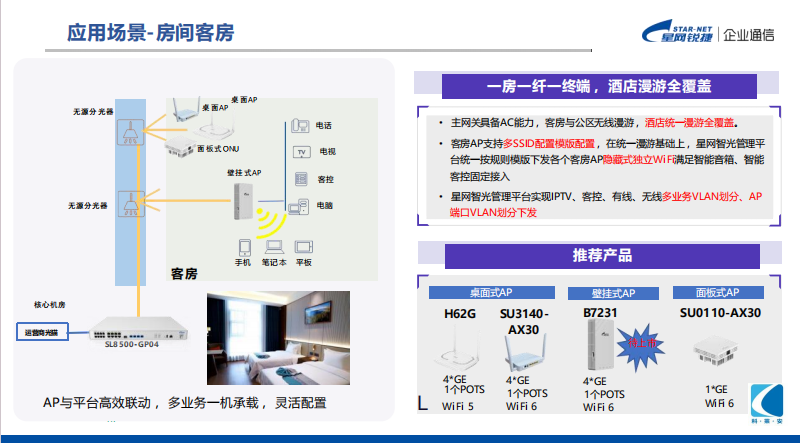Click the TV icon labeled 电视
Screen dimensions: 800x443
point(298,152)
